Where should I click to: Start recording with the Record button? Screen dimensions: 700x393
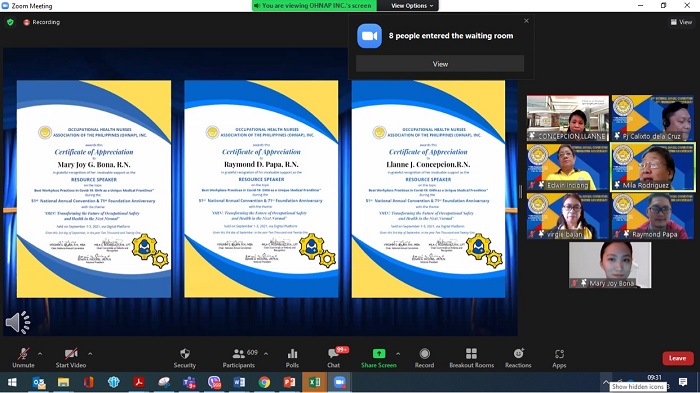(x=424, y=358)
